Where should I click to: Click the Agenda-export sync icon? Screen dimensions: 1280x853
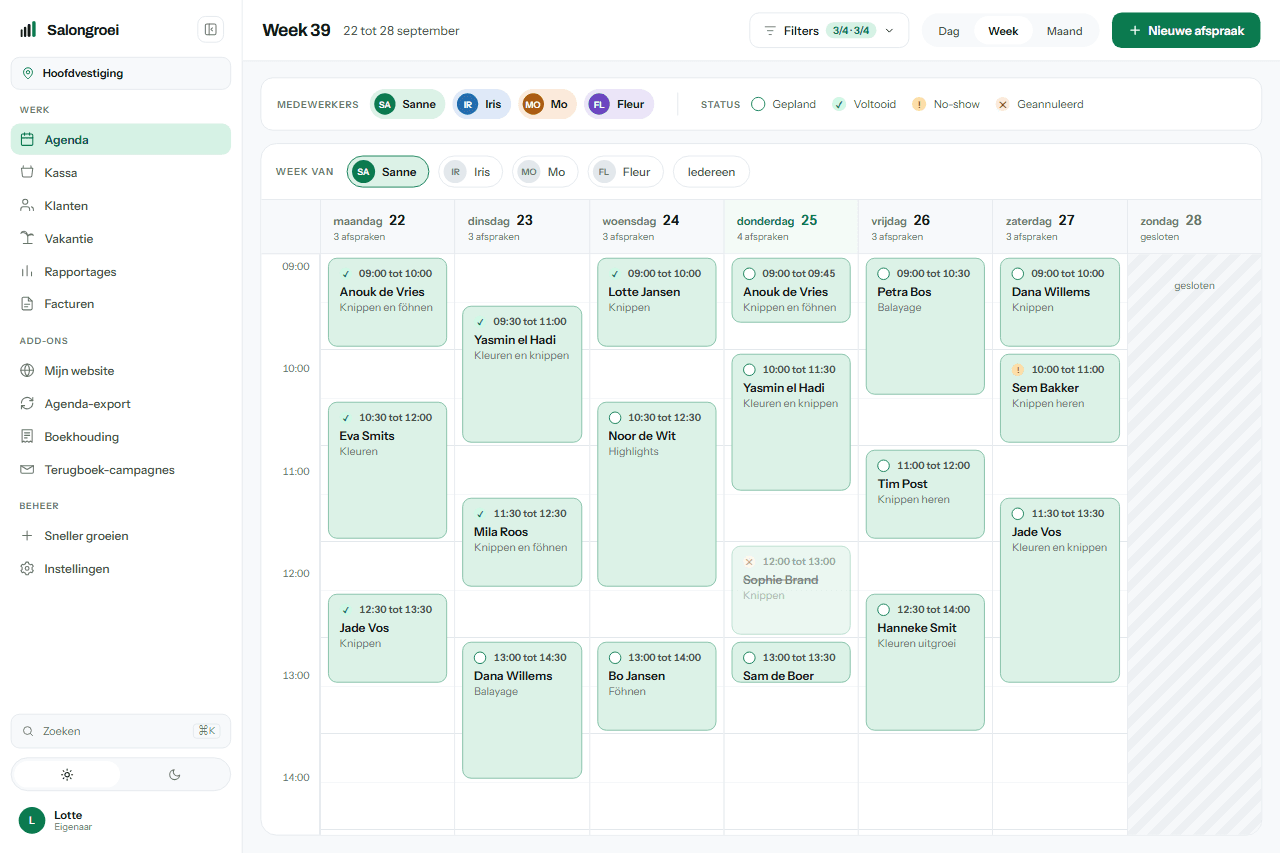click(x=28, y=404)
